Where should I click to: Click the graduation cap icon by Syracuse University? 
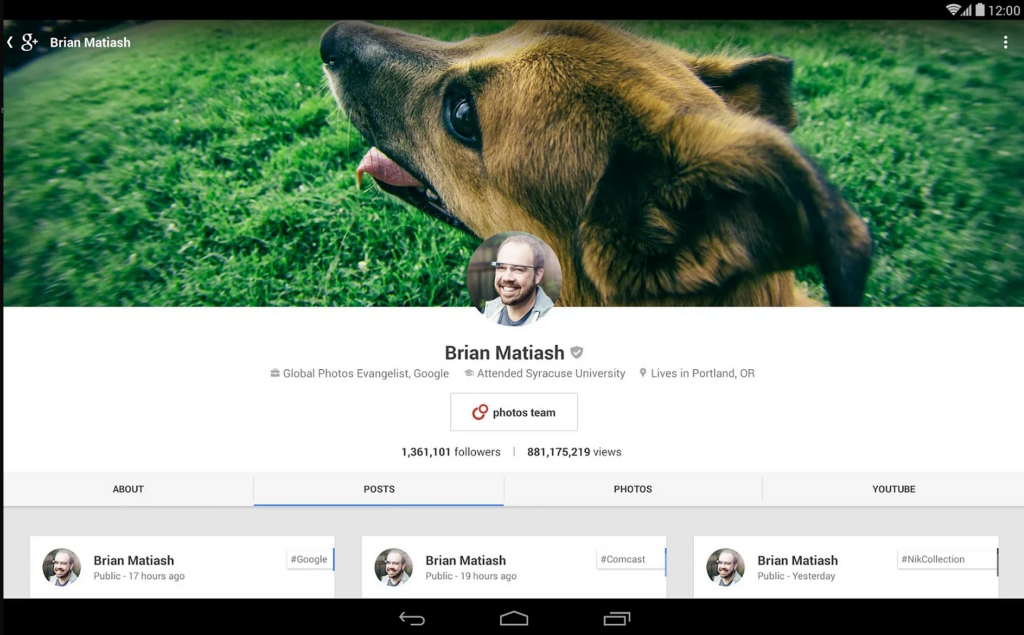(469, 373)
